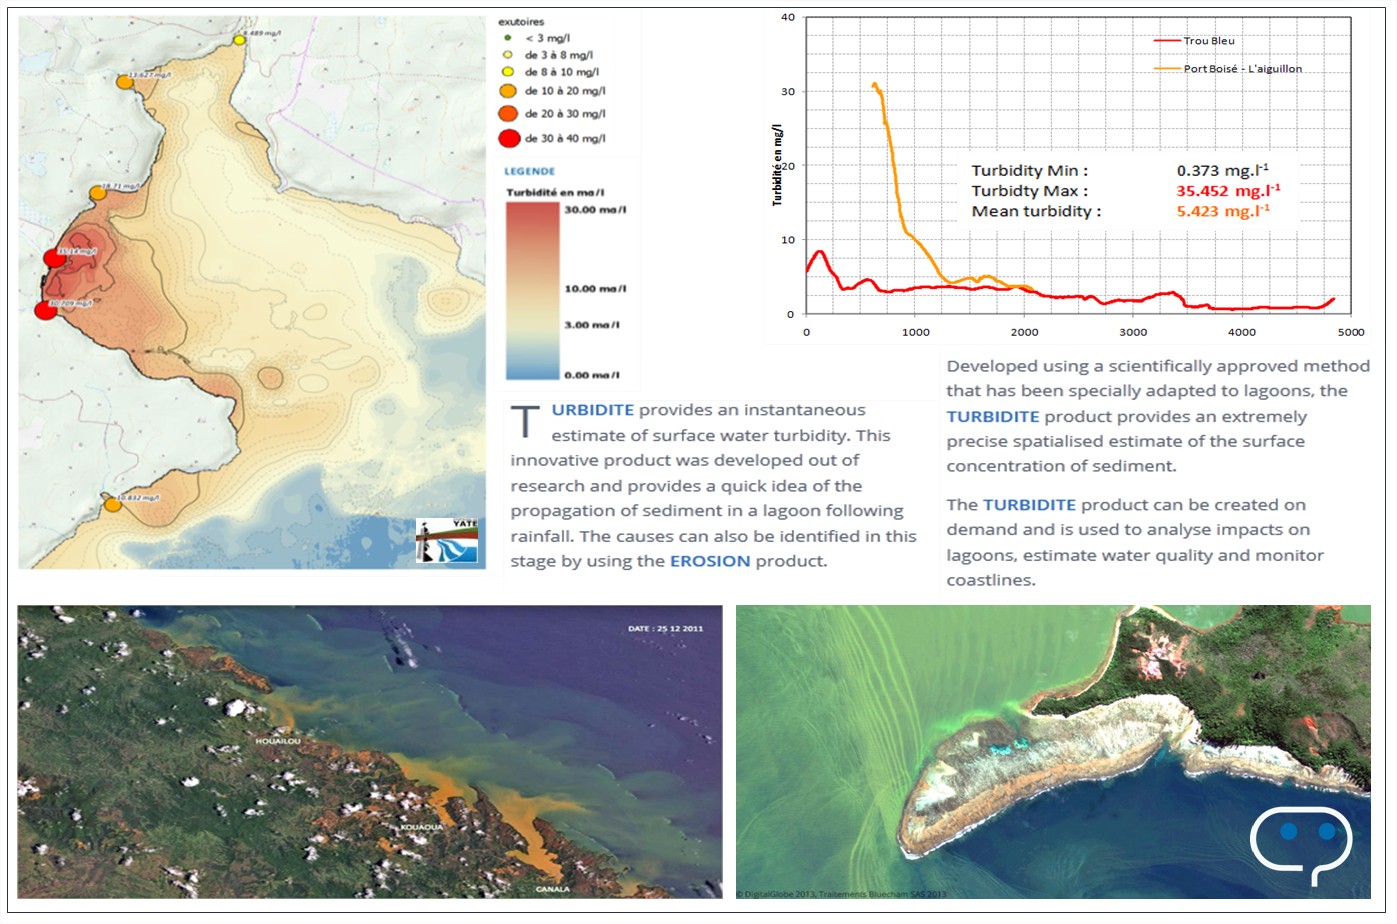
Task: Click the bold URBIDITE link text
Action: click(593, 410)
